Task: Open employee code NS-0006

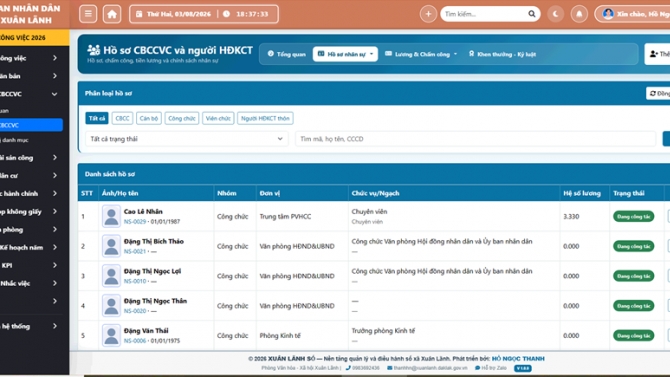Action: coord(135,341)
